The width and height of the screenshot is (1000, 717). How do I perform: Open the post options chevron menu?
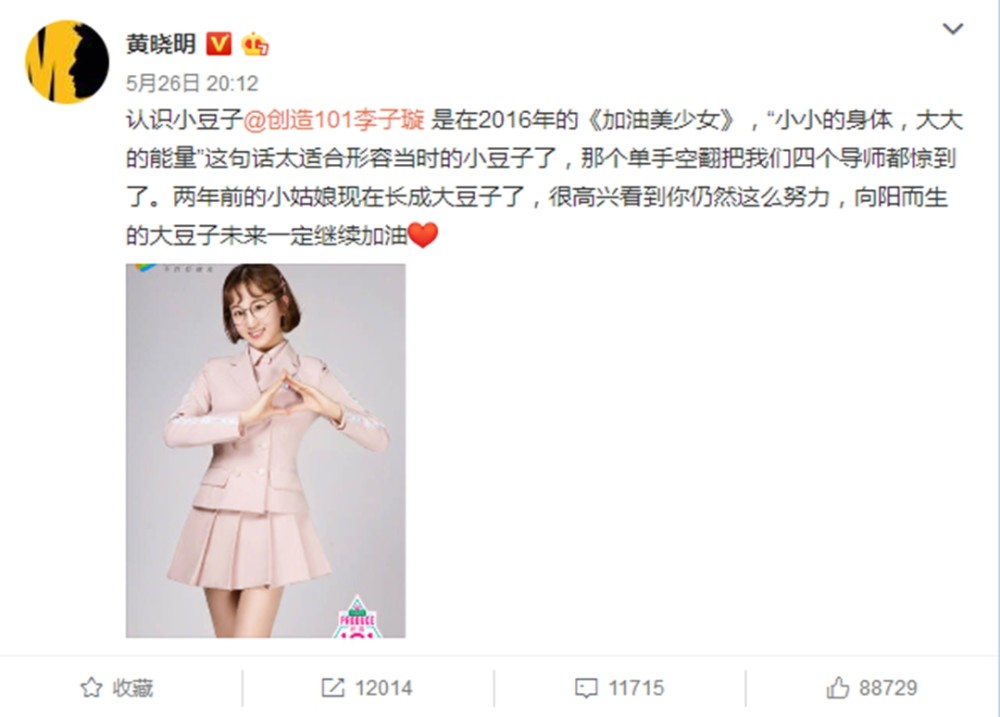953,29
